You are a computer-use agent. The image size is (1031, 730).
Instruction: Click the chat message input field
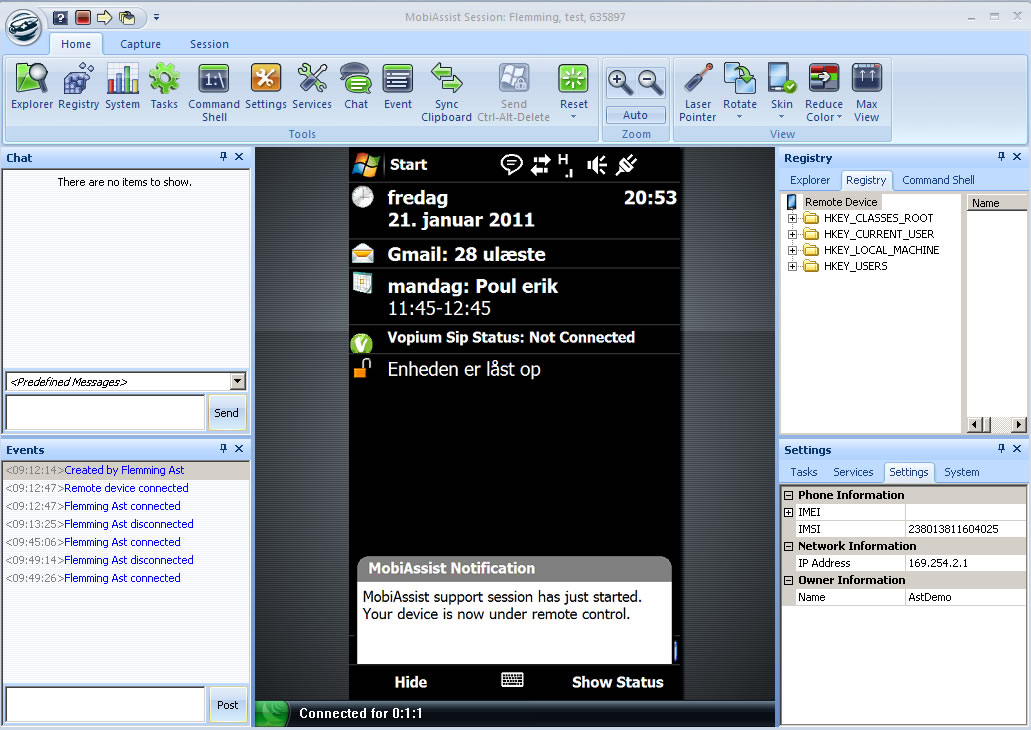pyautogui.click(x=105, y=412)
